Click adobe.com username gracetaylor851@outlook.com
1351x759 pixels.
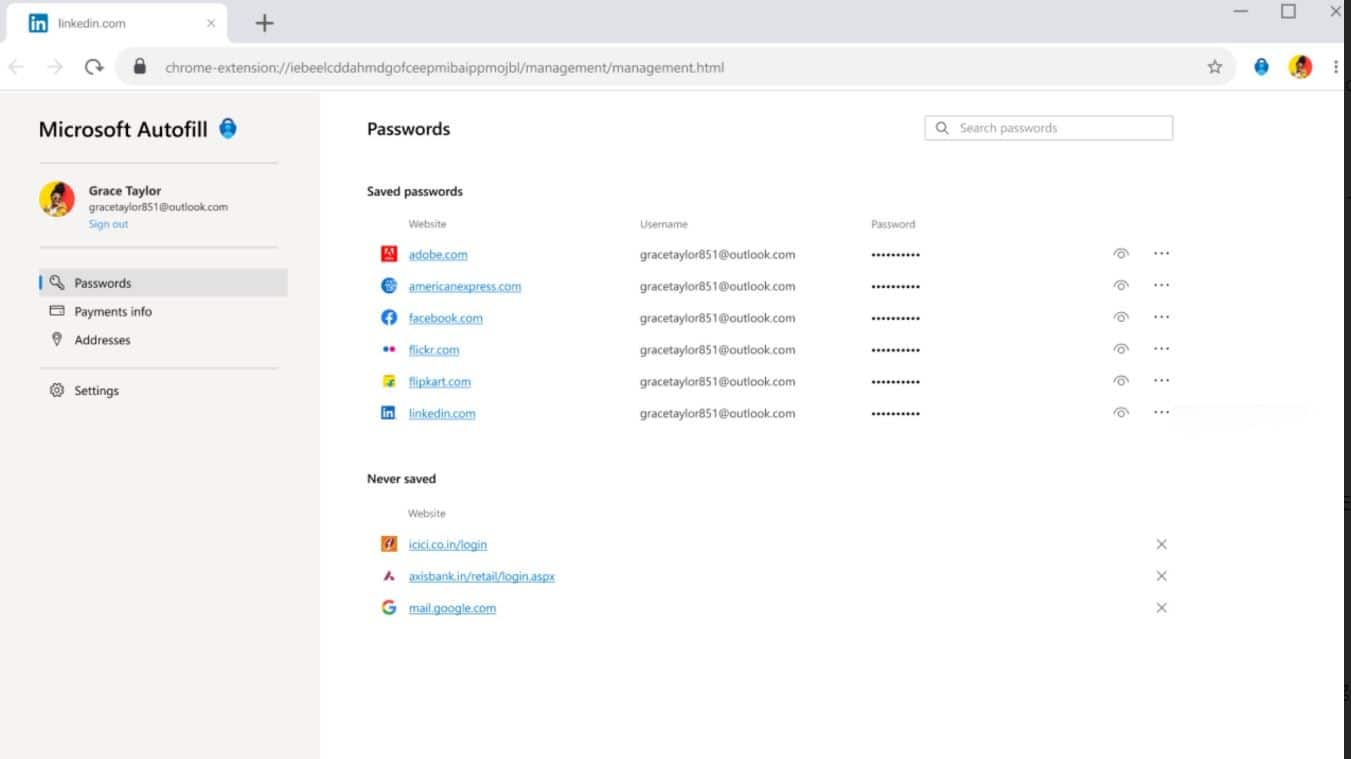click(718, 255)
